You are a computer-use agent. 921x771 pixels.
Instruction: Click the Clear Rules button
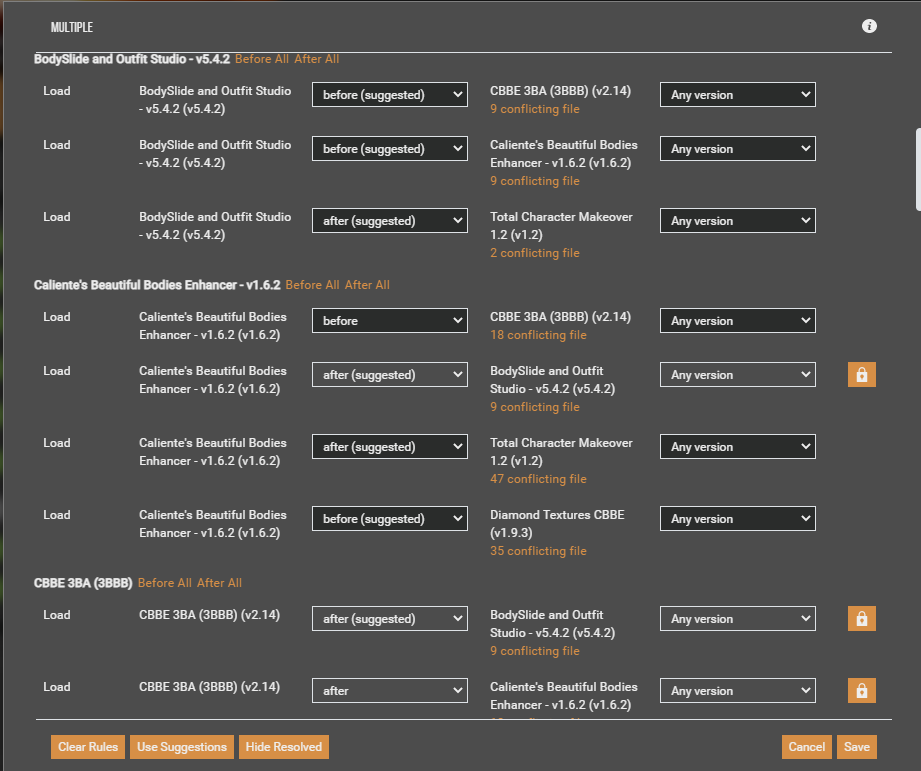pos(88,747)
